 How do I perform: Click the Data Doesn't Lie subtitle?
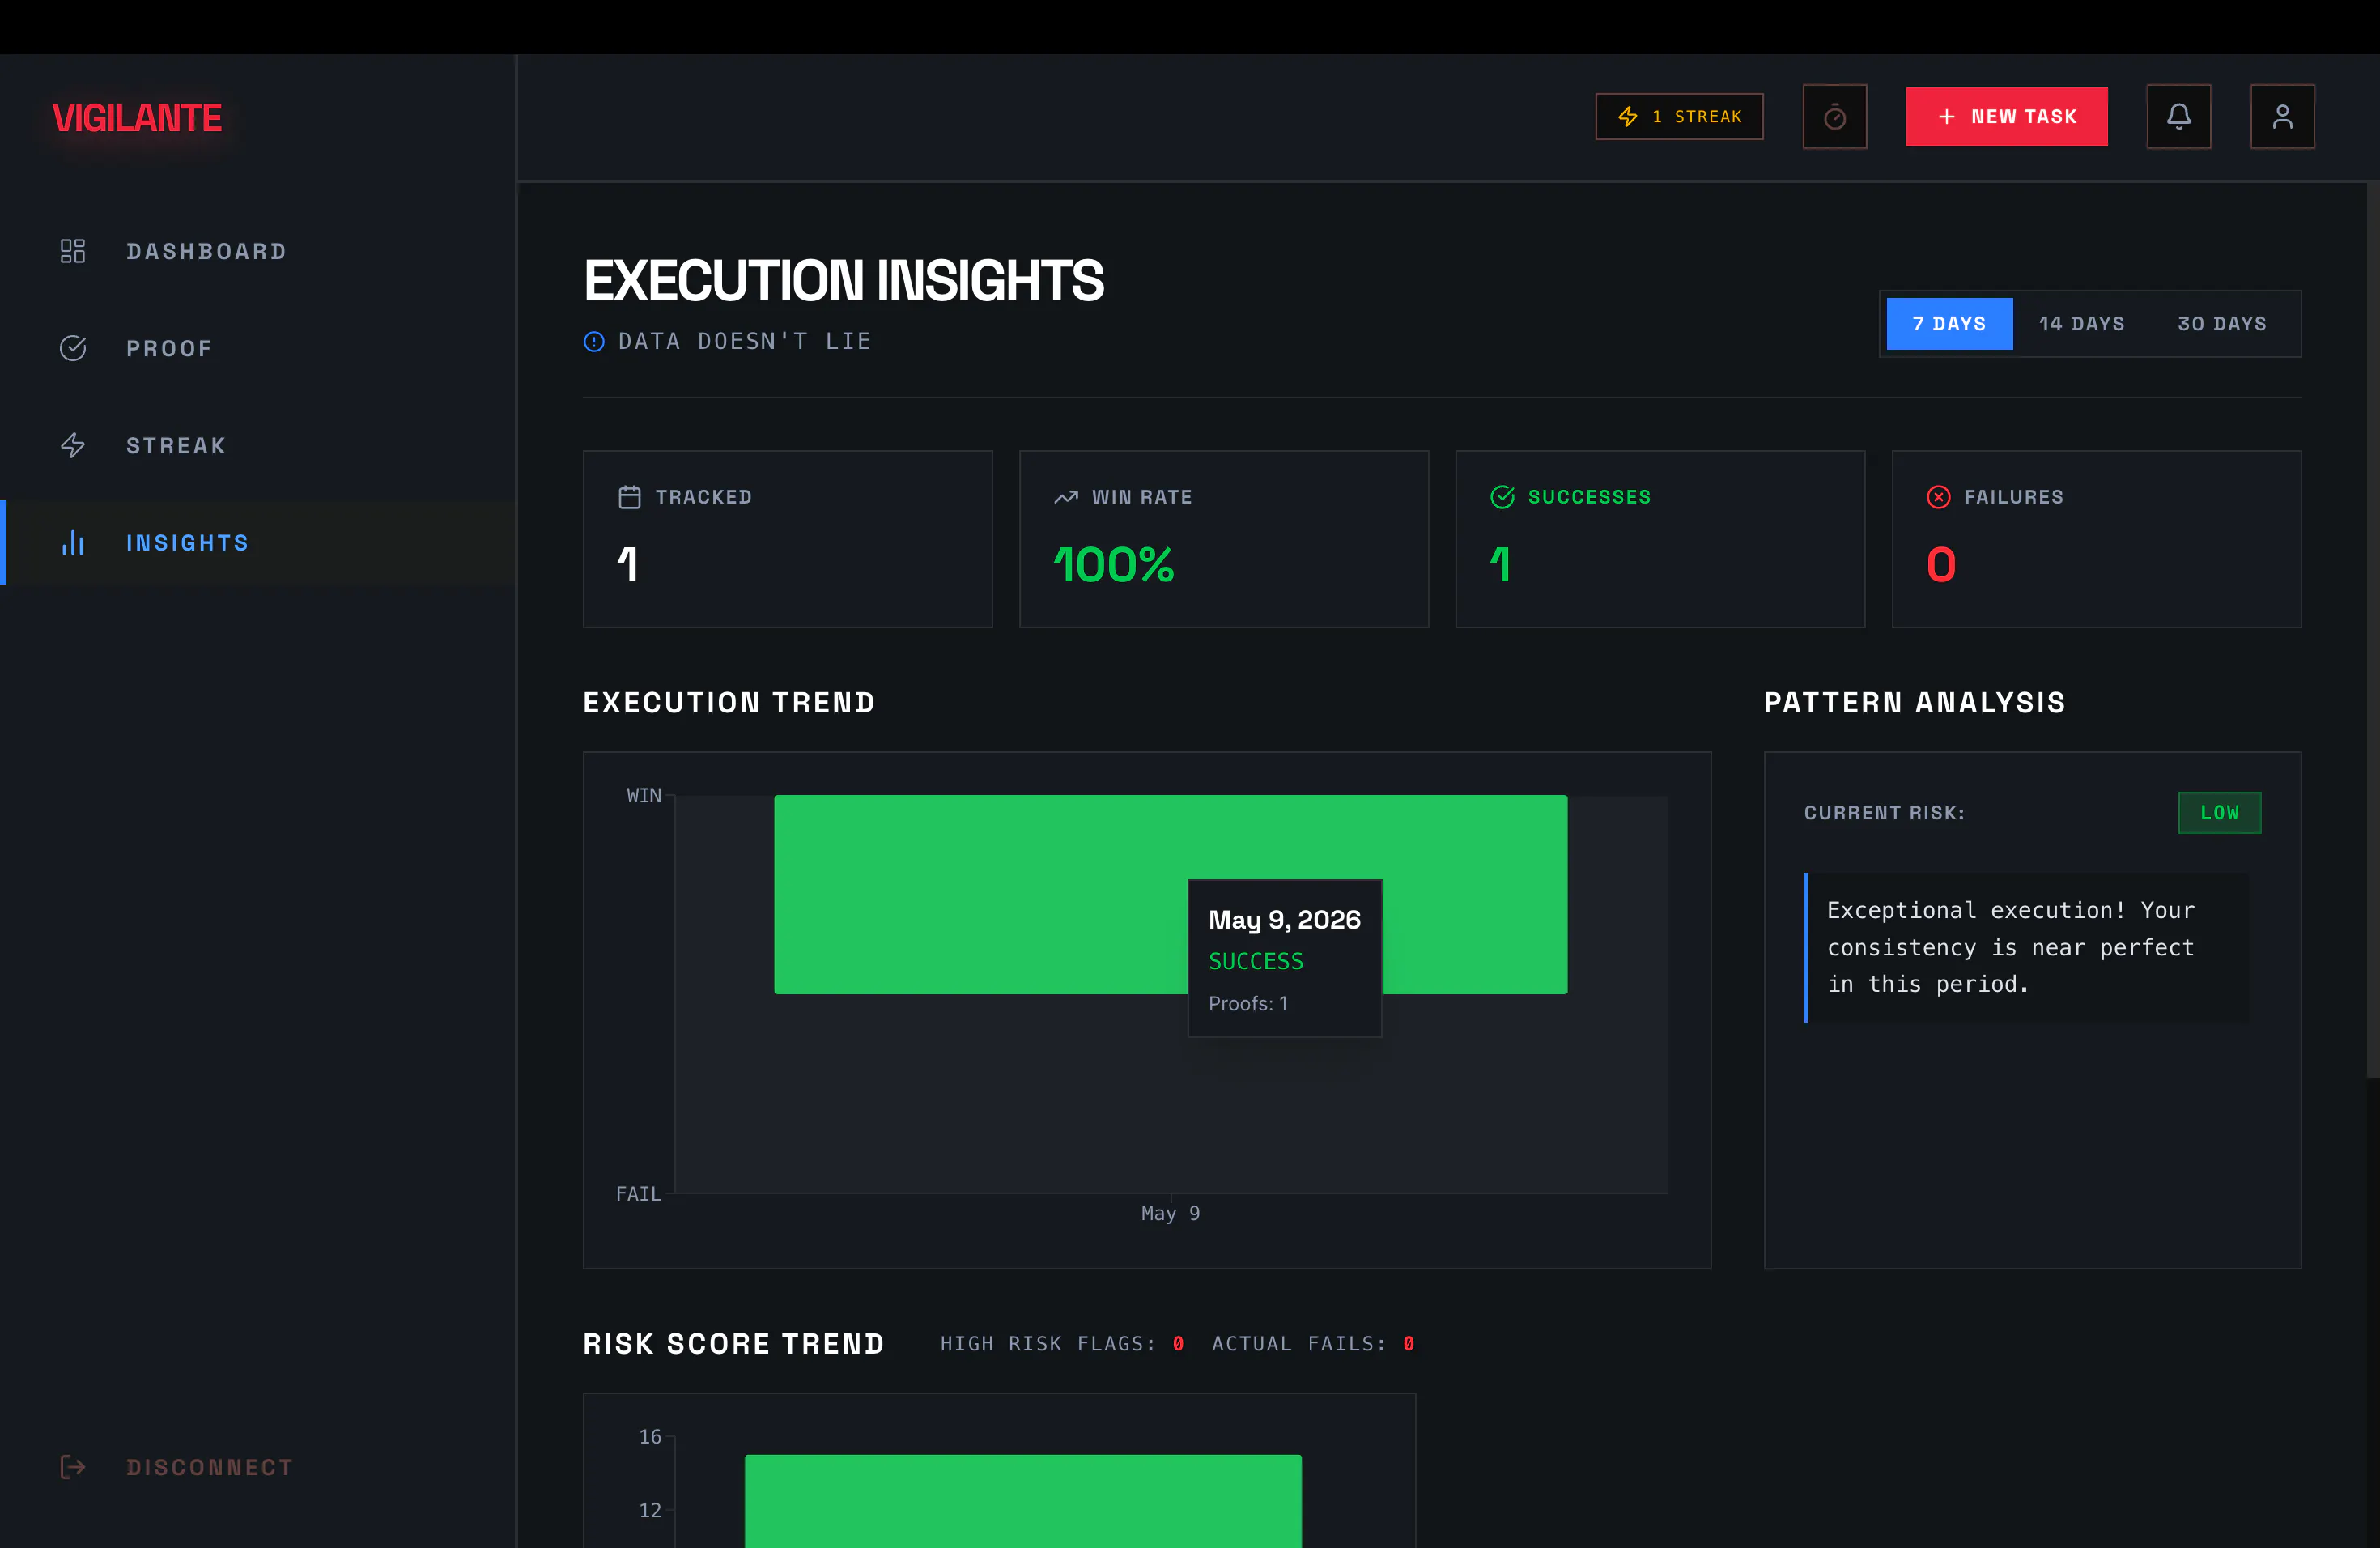click(744, 342)
